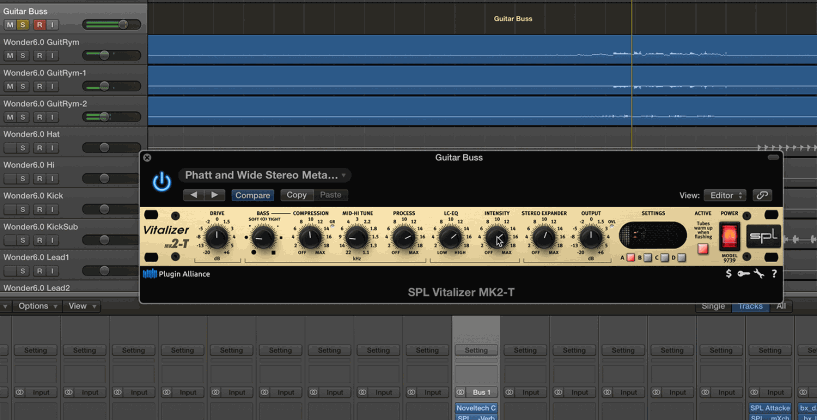The image size is (817, 420).
Task: Select the Wonder6.0 GuitRym-2 audio region
Action: [x=482, y=110]
